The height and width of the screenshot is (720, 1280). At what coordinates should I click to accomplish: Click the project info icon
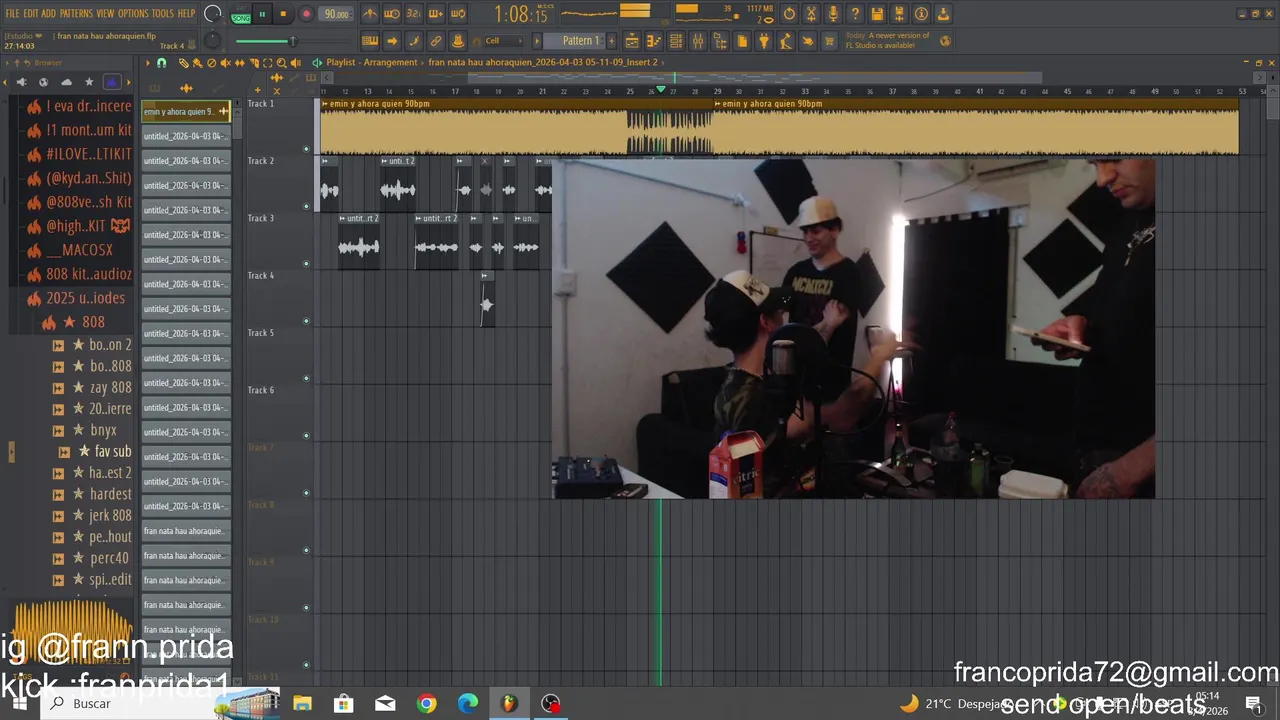coord(921,14)
